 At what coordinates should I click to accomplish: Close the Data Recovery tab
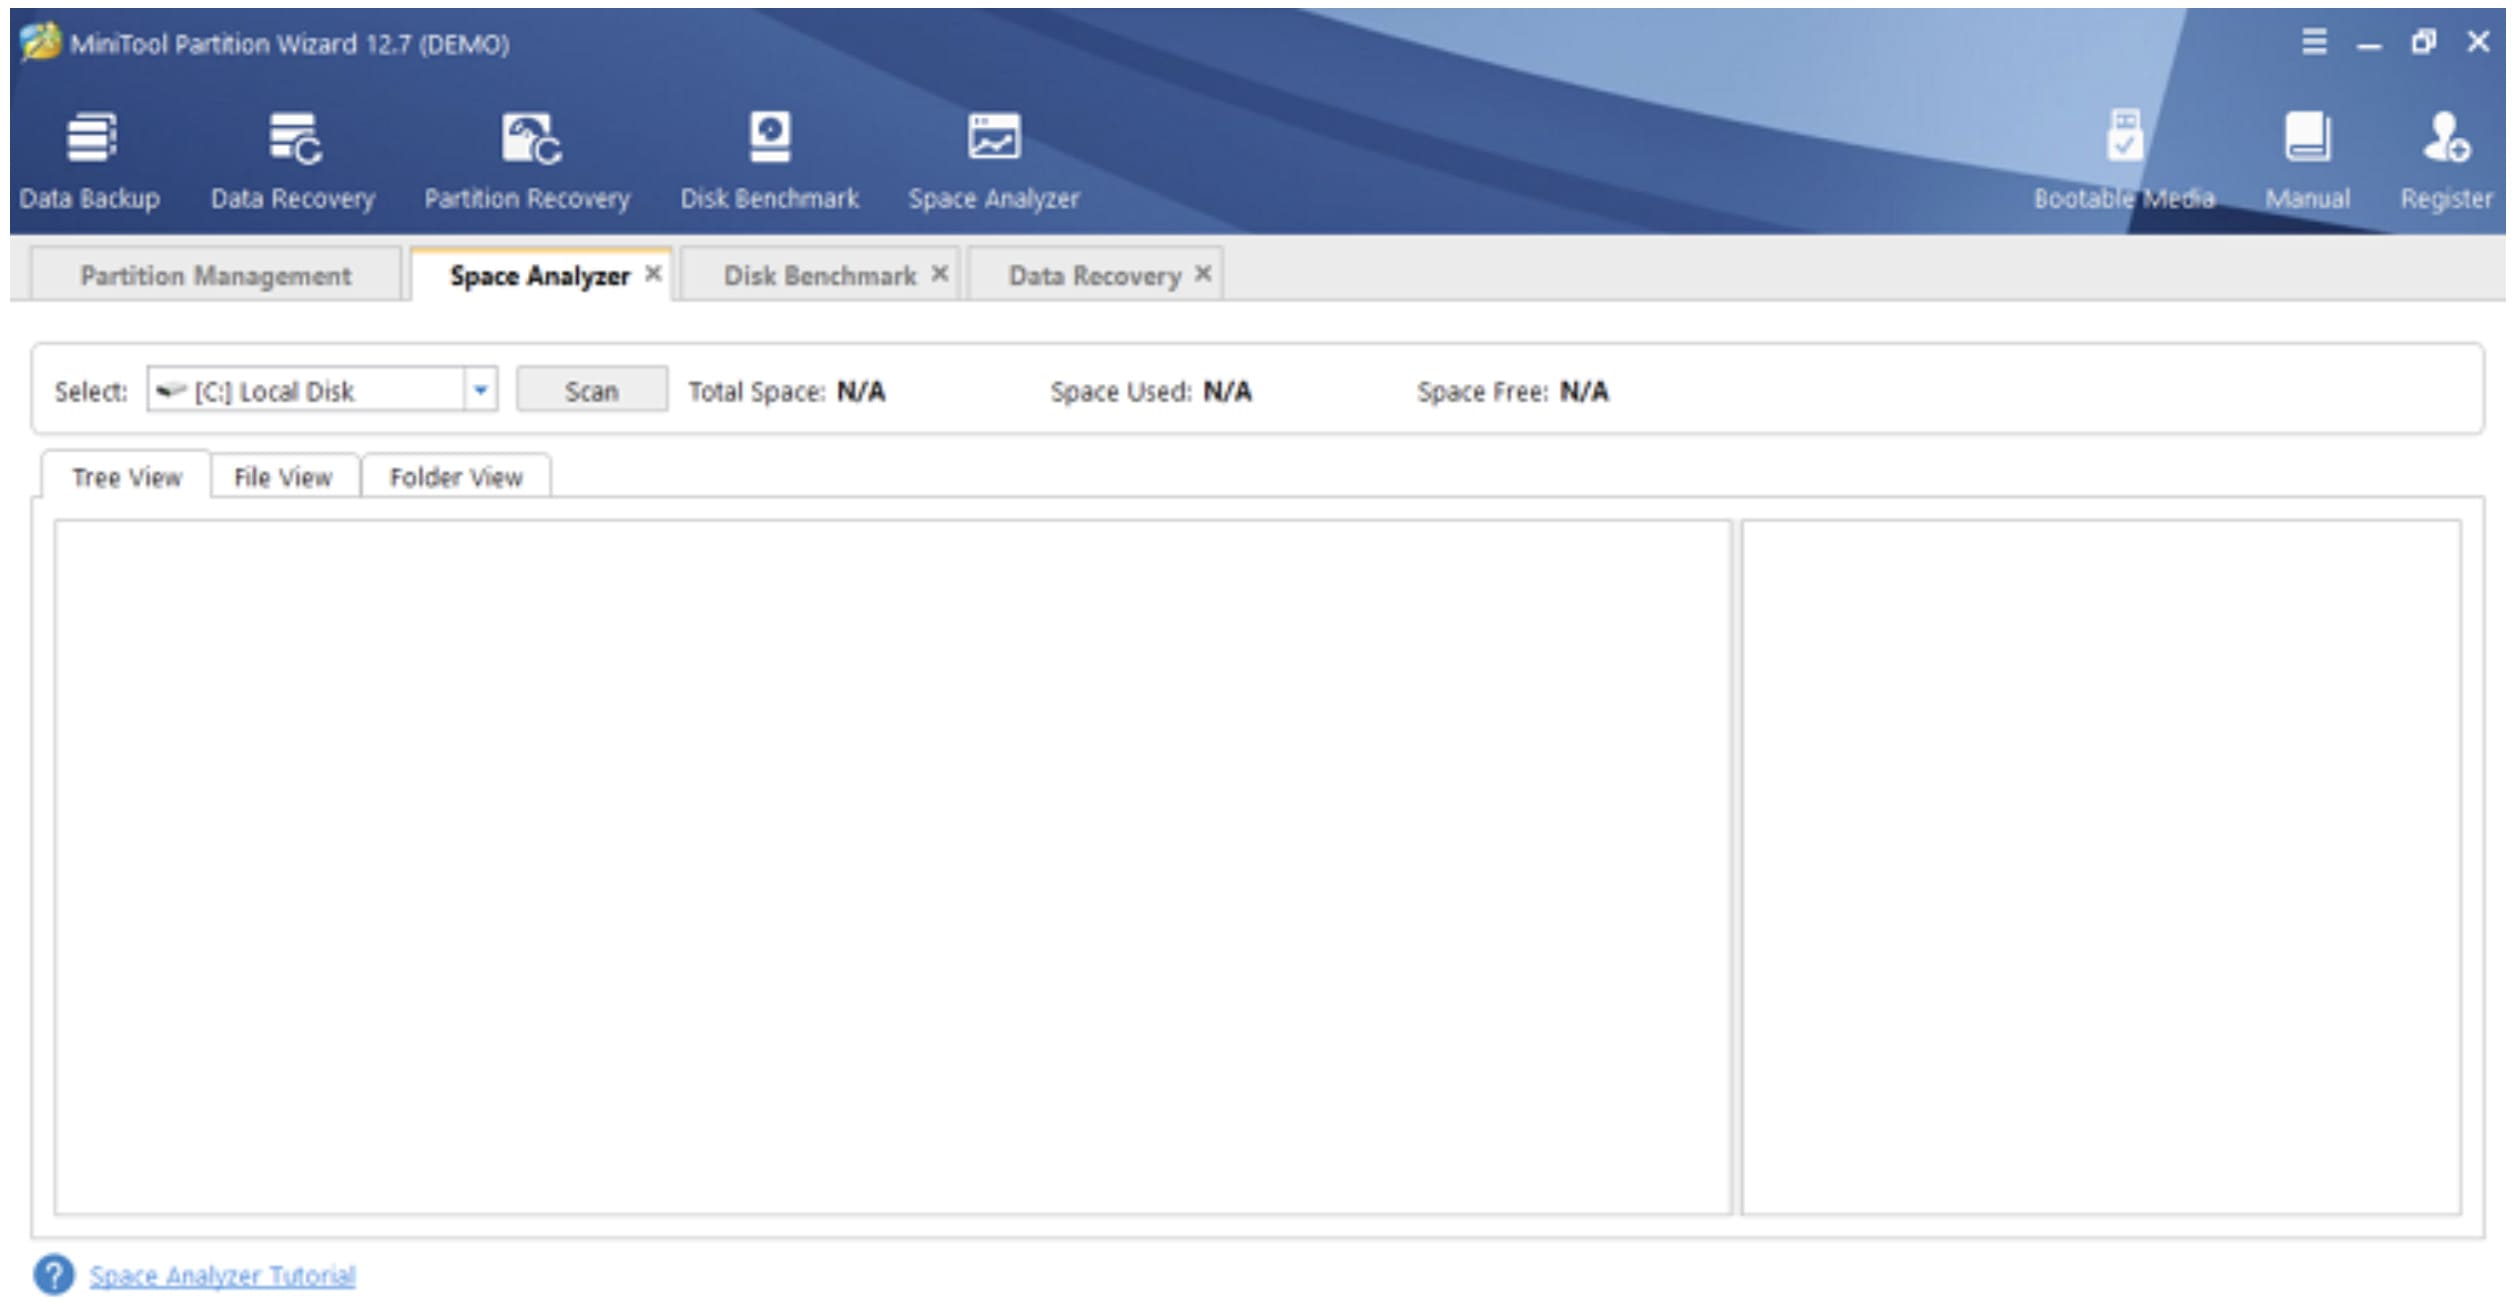click(x=1203, y=273)
